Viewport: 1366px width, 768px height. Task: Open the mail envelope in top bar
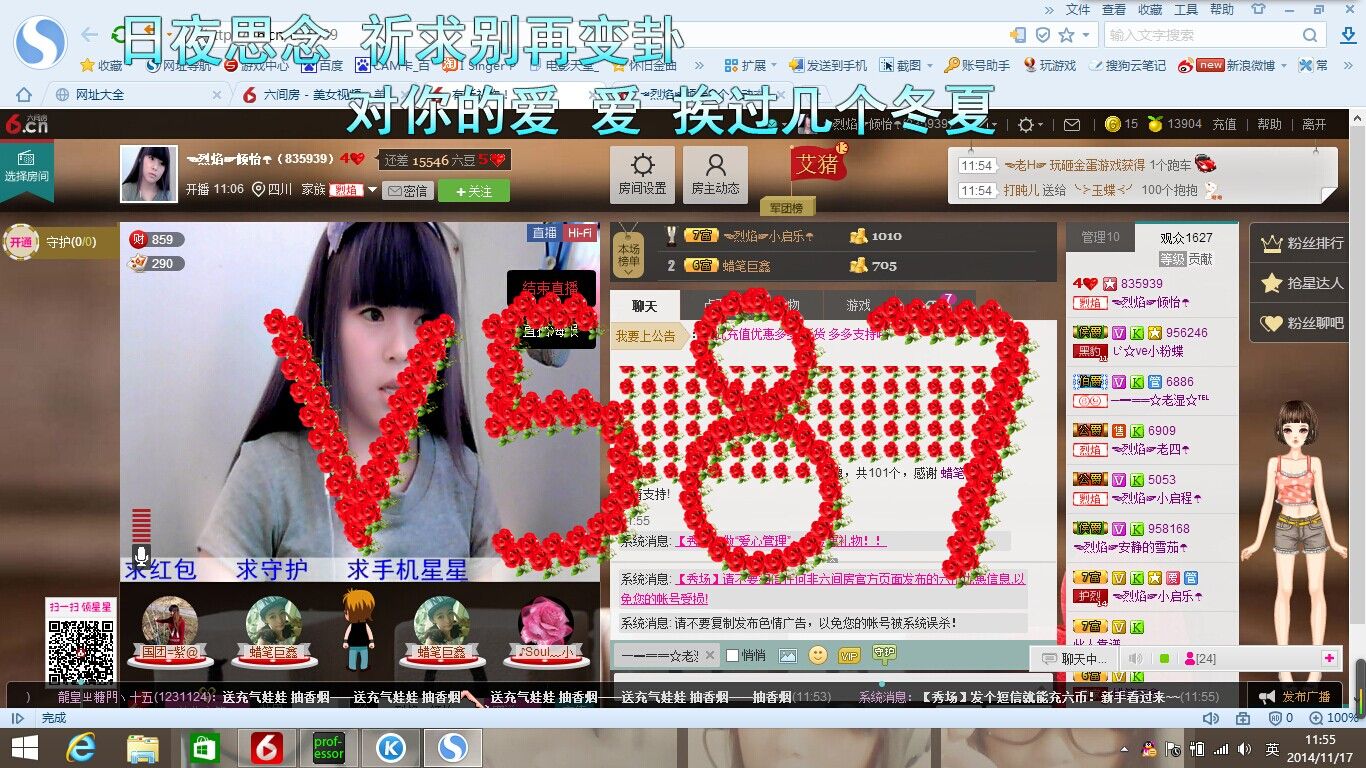[1071, 125]
